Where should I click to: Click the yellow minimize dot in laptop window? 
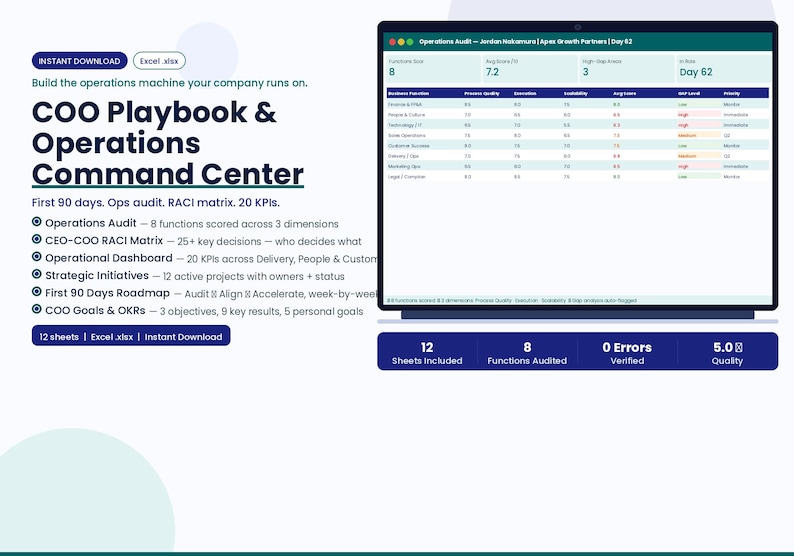point(401,42)
